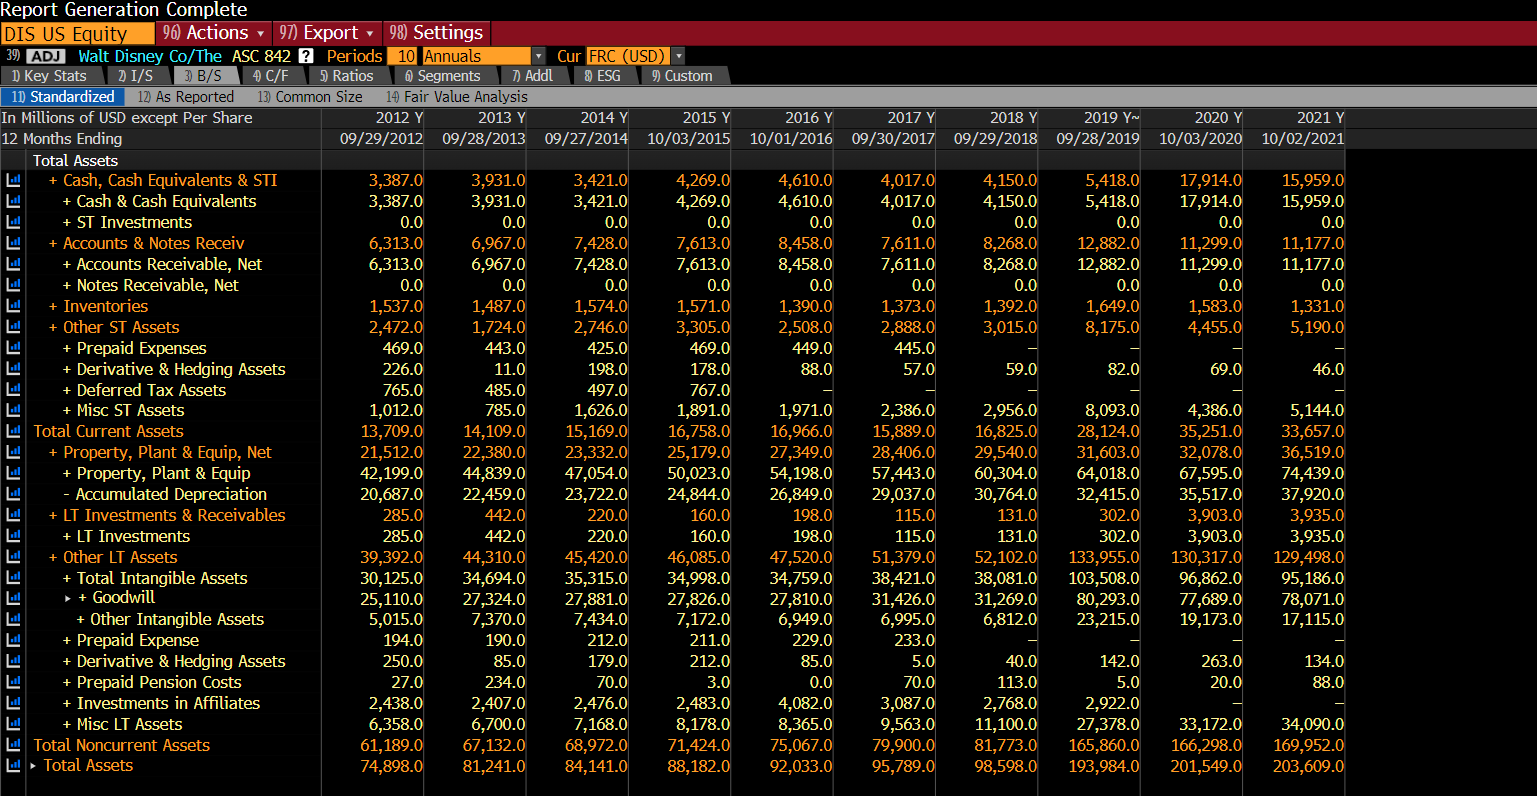The height and width of the screenshot is (796, 1537).
Task: Open the chart icon beside Cash & Cash Equivalents
Action: point(13,201)
